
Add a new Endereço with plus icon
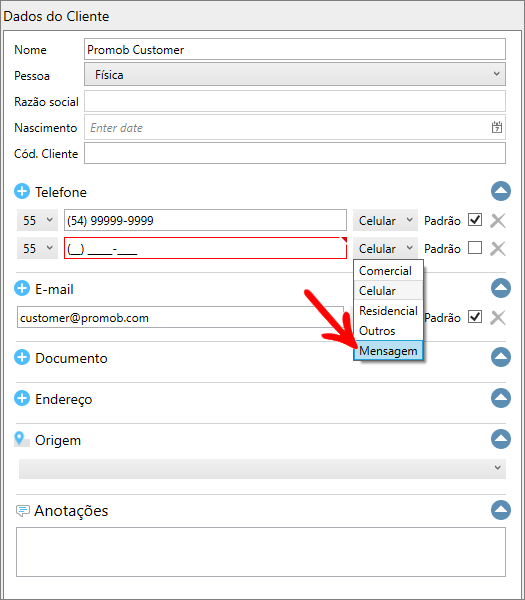click(x=22, y=398)
